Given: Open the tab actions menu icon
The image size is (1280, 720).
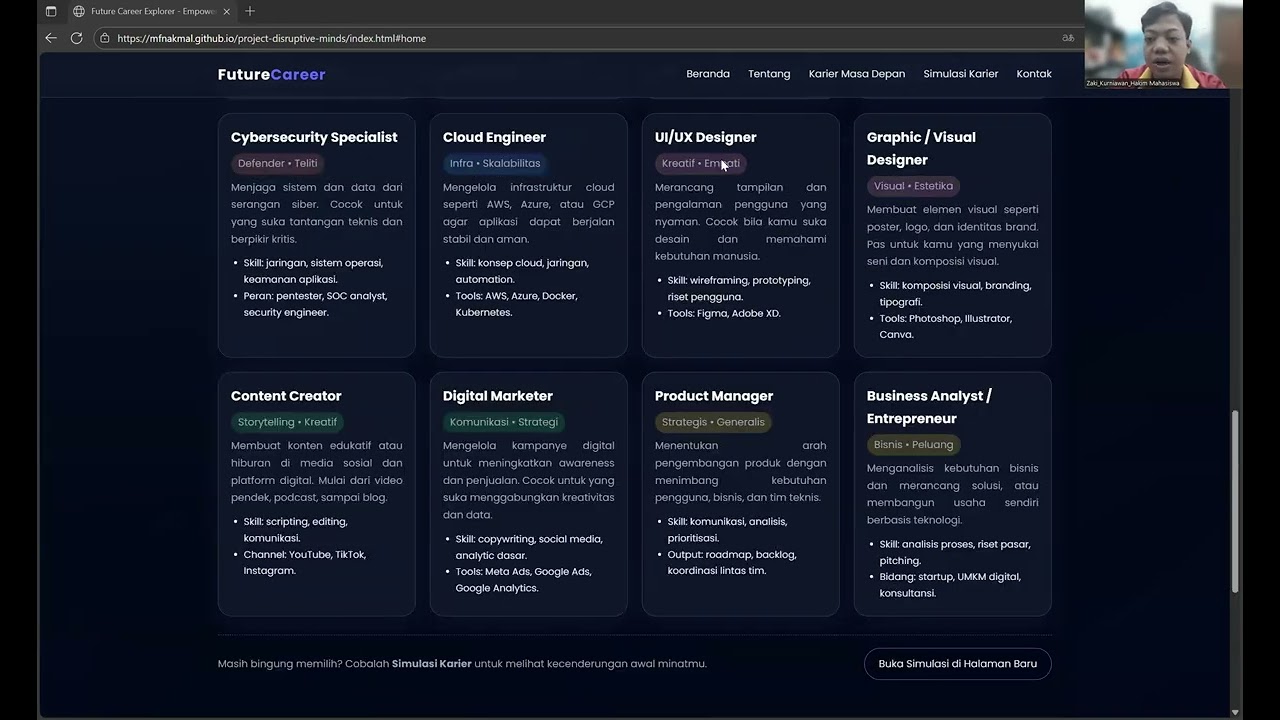Looking at the screenshot, I should [x=51, y=11].
